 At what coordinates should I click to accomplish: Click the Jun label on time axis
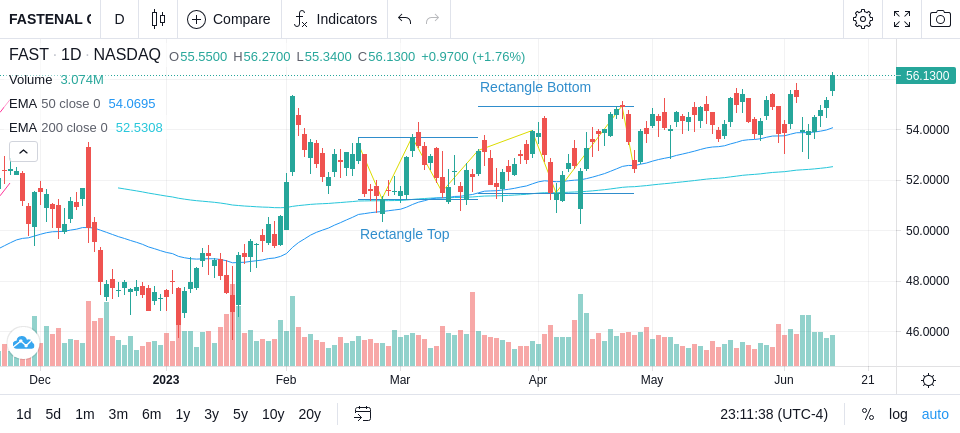coord(784,380)
